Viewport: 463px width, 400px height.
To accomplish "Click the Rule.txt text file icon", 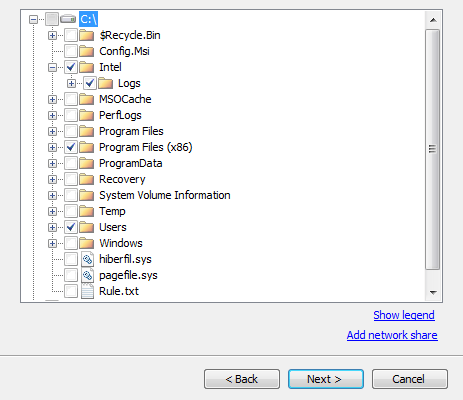I will pos(87,291).
